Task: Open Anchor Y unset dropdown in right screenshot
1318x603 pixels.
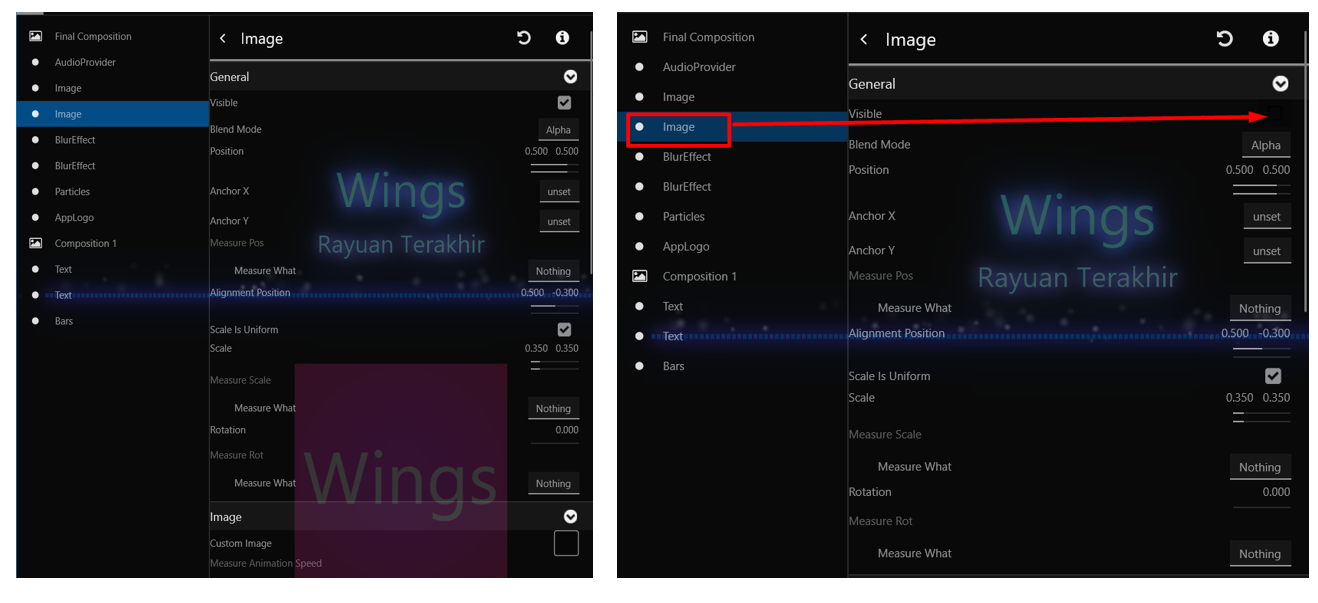Action: coord(1267,251)
